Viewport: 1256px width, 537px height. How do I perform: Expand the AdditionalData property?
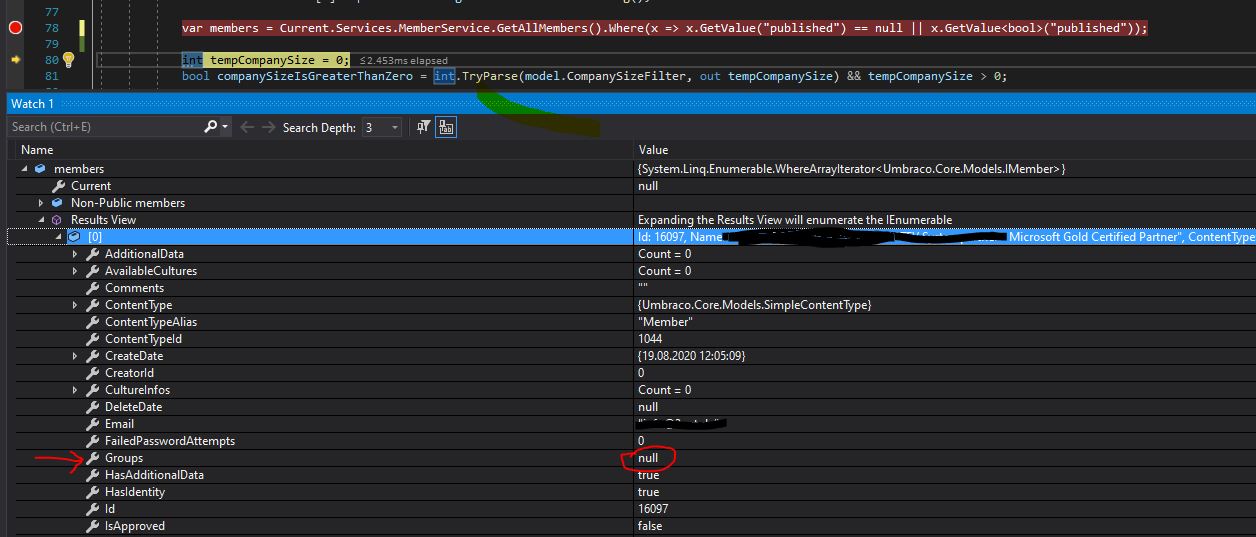(x=75, y=254)
